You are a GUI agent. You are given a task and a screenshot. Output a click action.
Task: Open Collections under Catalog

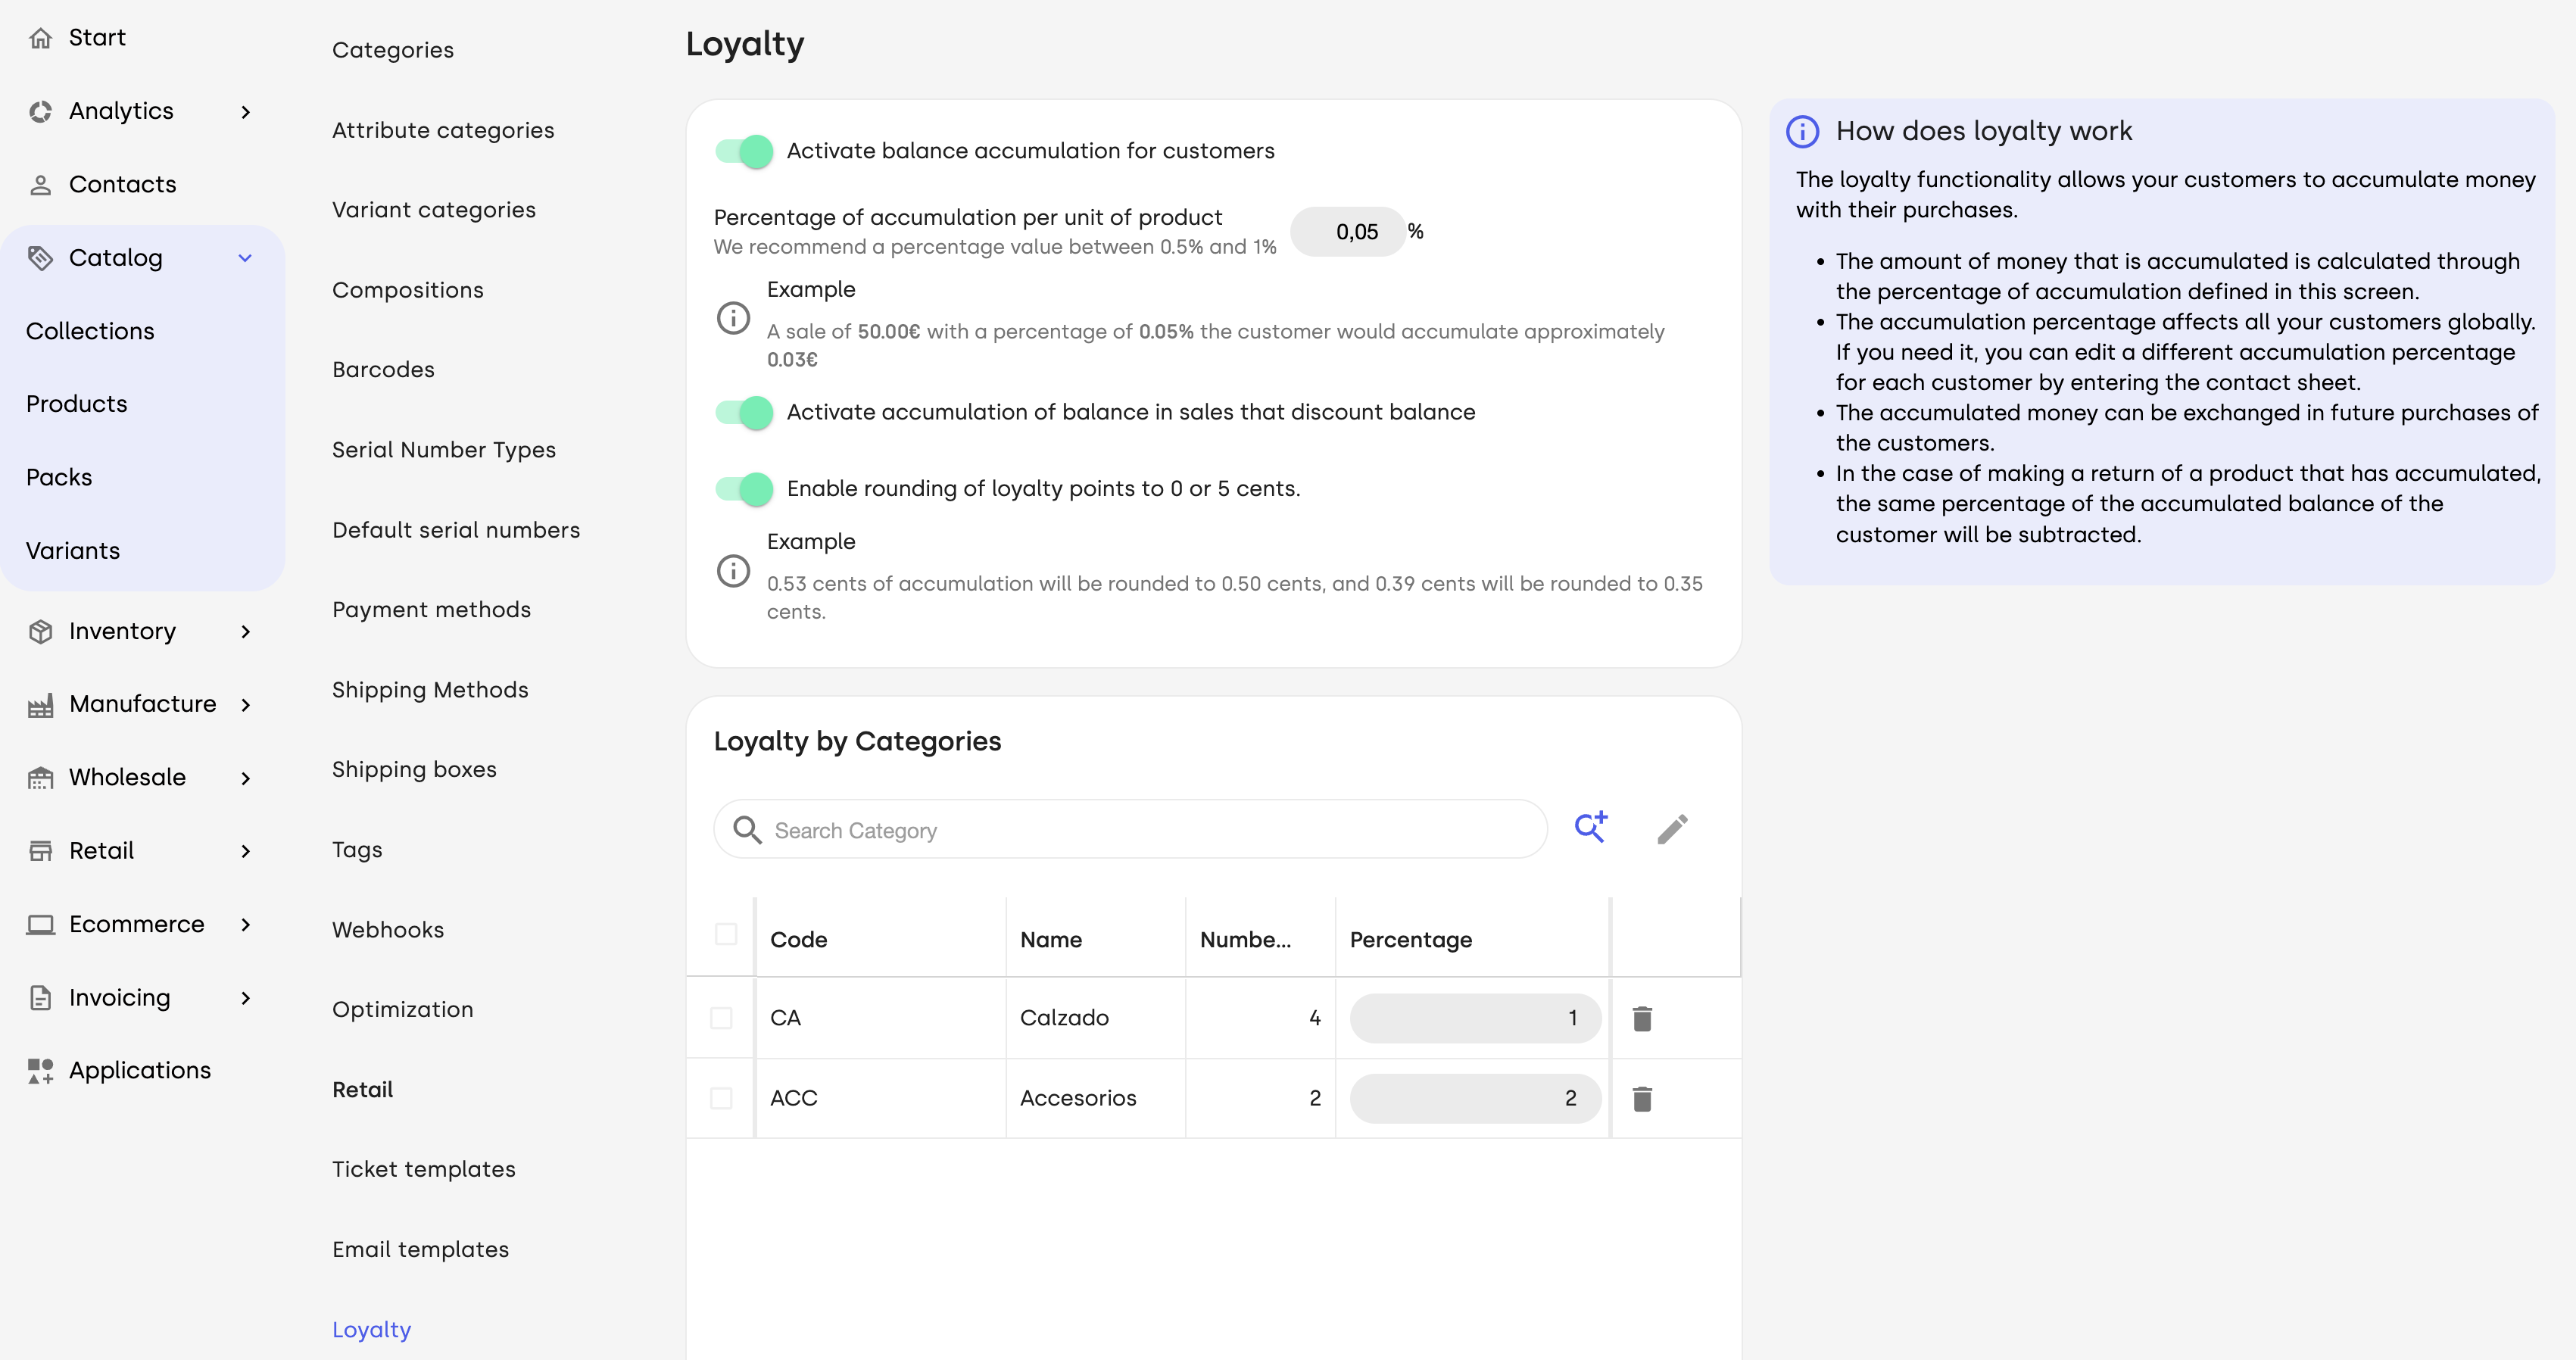coord(90,331)
